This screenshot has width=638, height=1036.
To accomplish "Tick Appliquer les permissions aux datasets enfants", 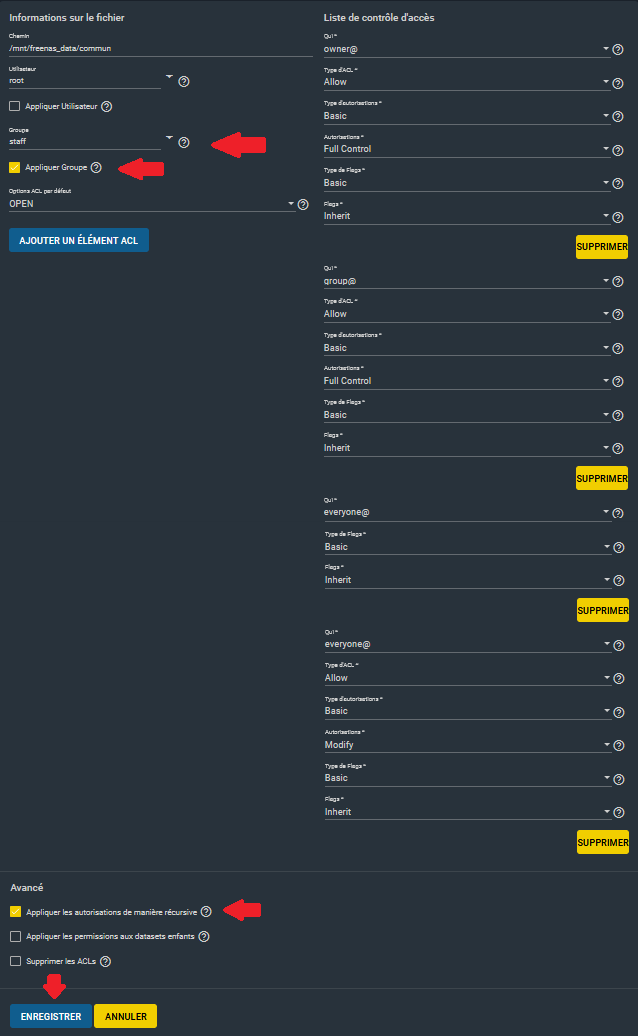I will (x=14, y=937).
